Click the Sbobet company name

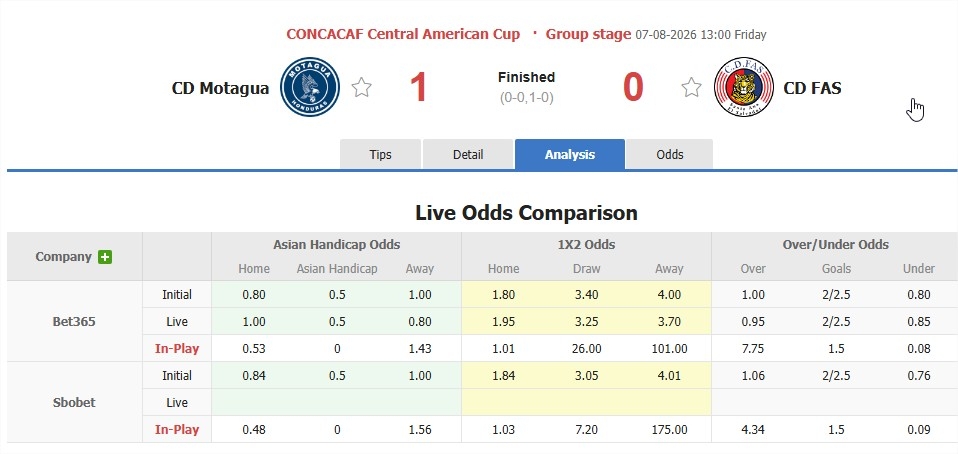click(x=74, y=403)
